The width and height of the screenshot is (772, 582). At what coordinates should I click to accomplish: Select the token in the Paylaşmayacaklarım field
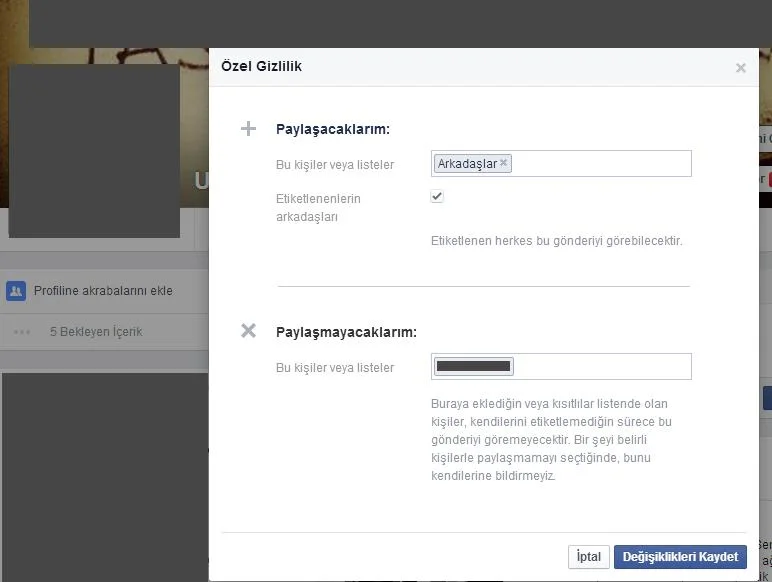point(474,367)
